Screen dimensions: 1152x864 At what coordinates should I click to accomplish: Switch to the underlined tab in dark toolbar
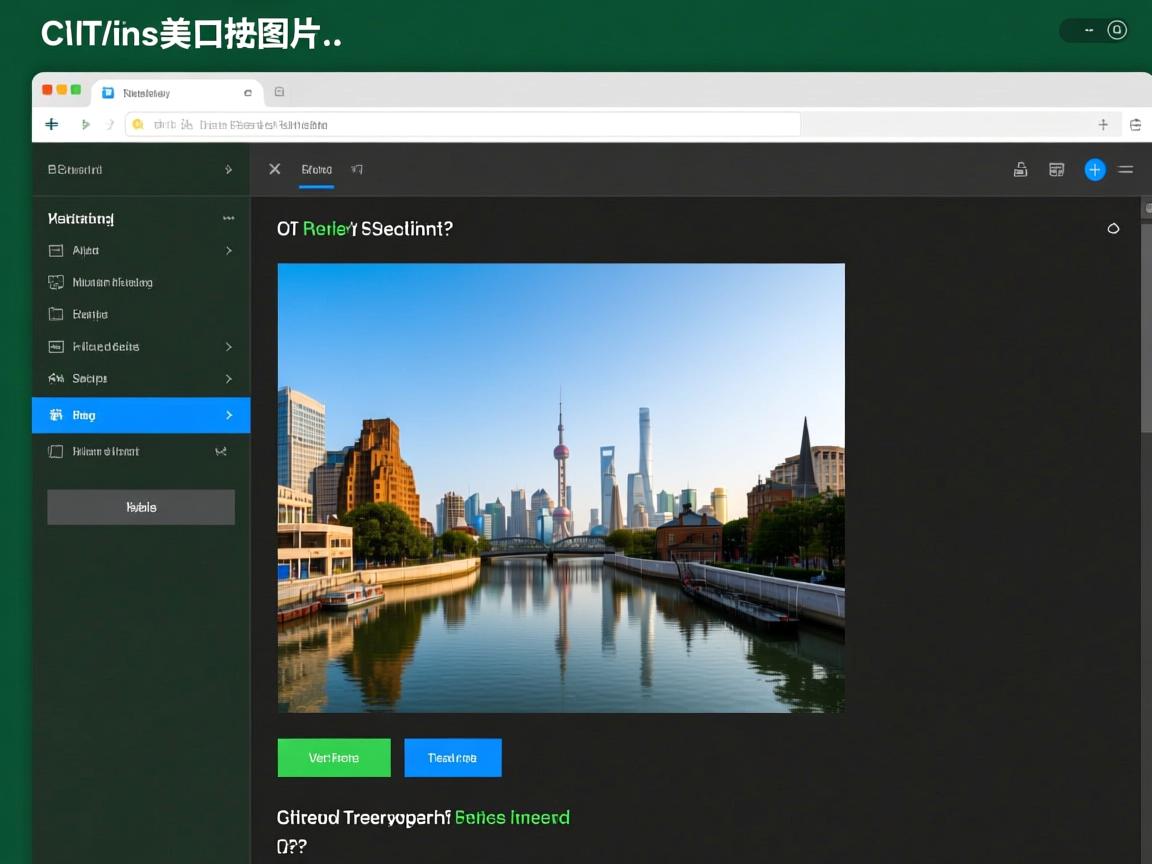point(316,170)
